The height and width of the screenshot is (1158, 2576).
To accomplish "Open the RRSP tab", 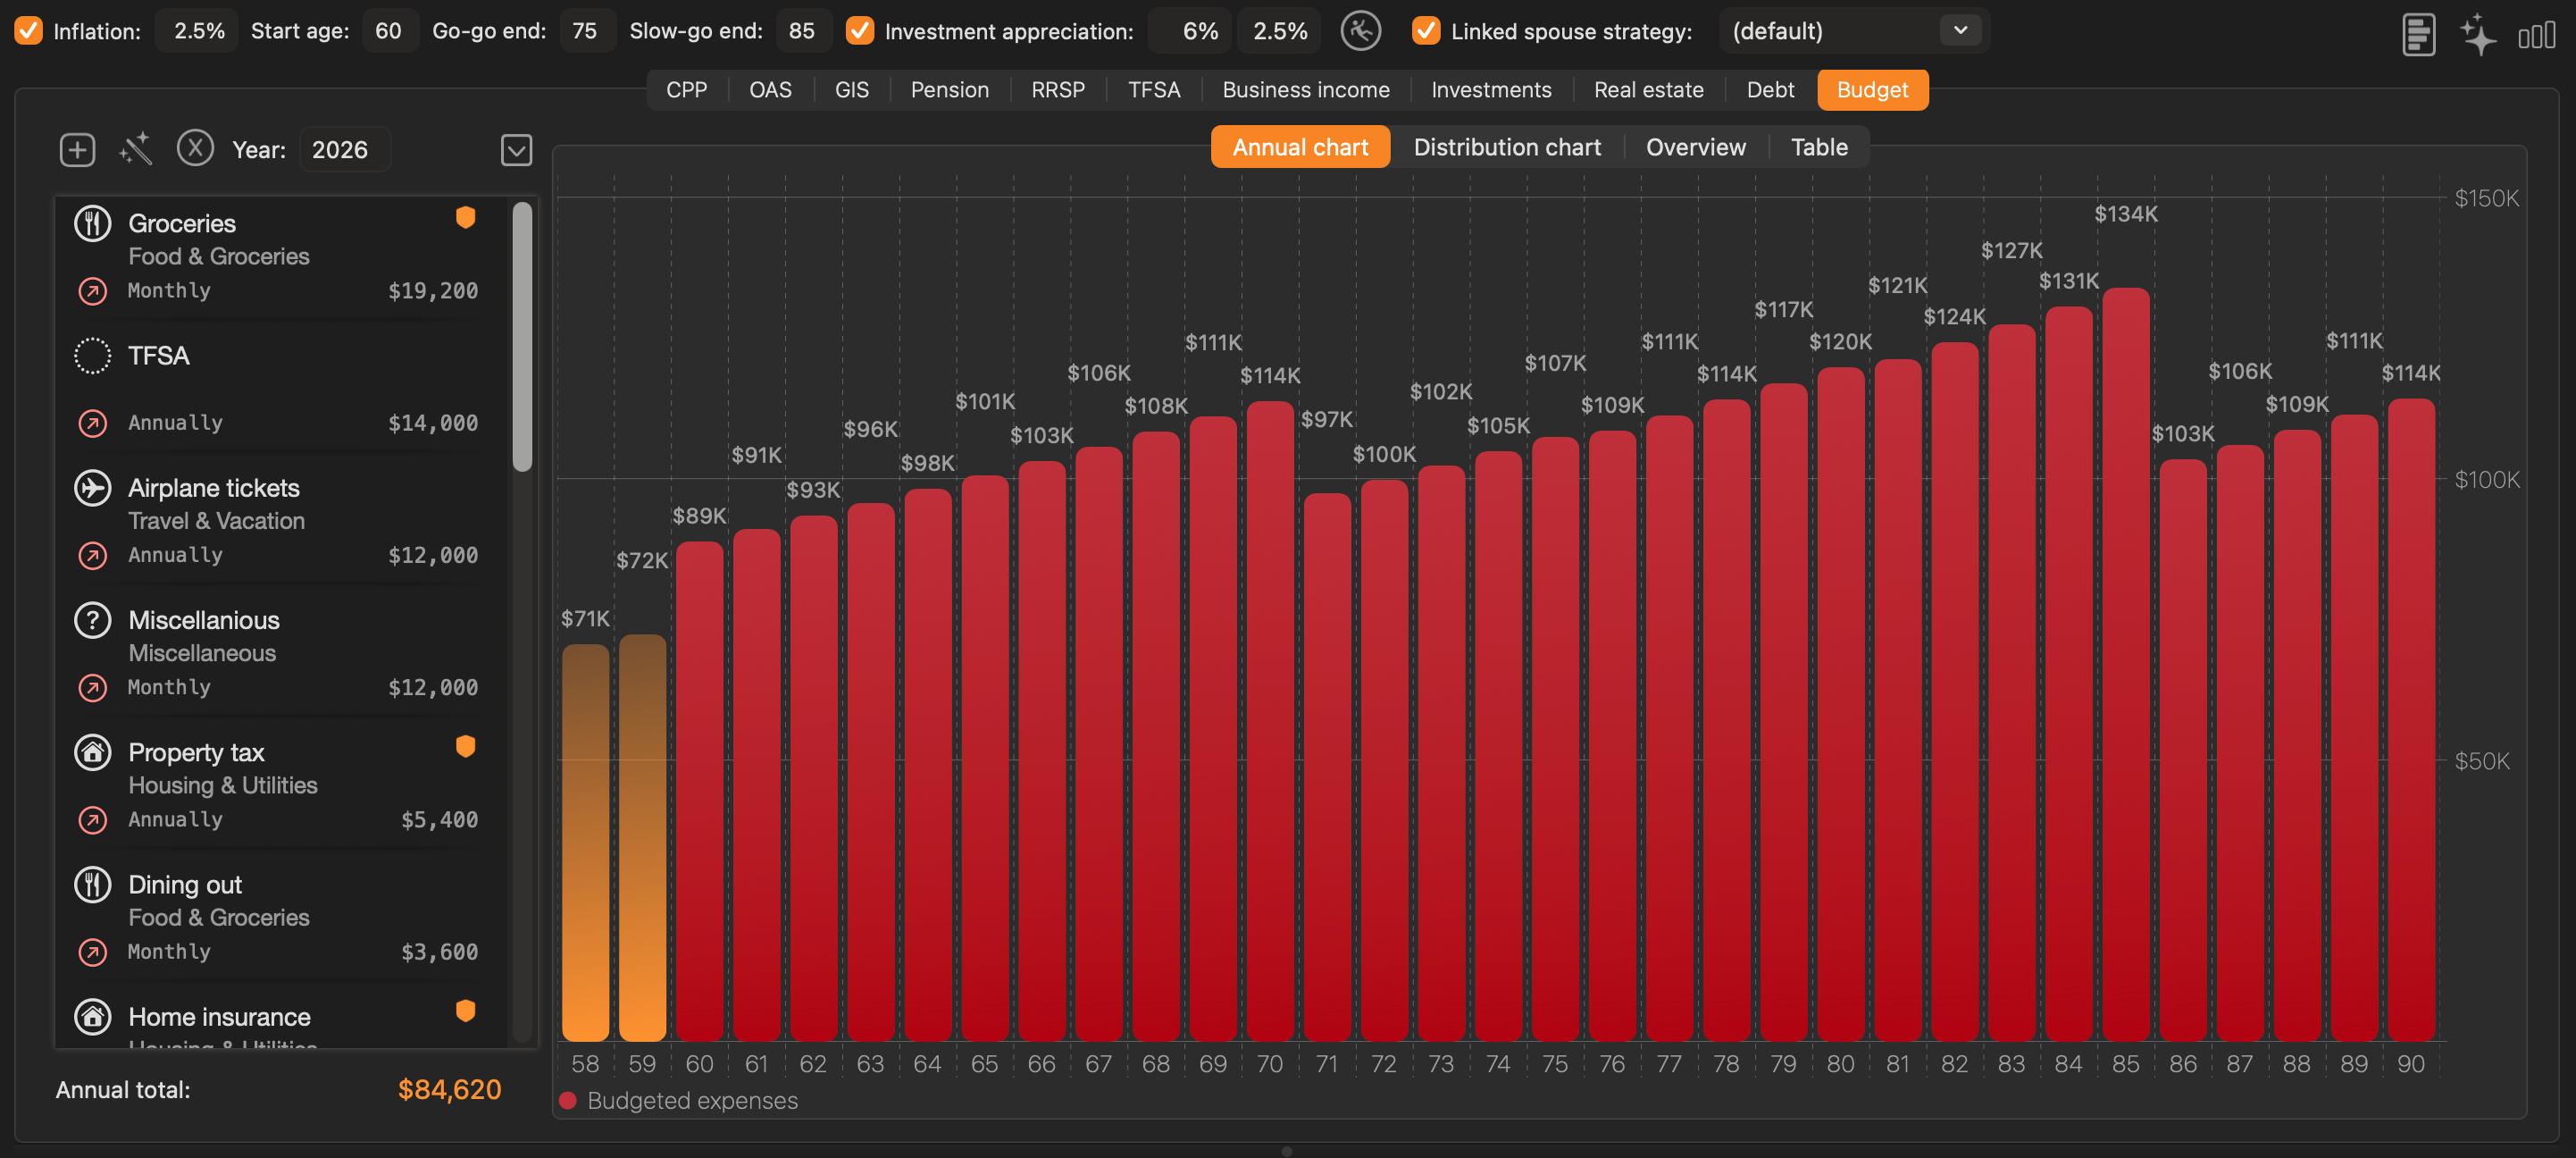I will 1058,90.
